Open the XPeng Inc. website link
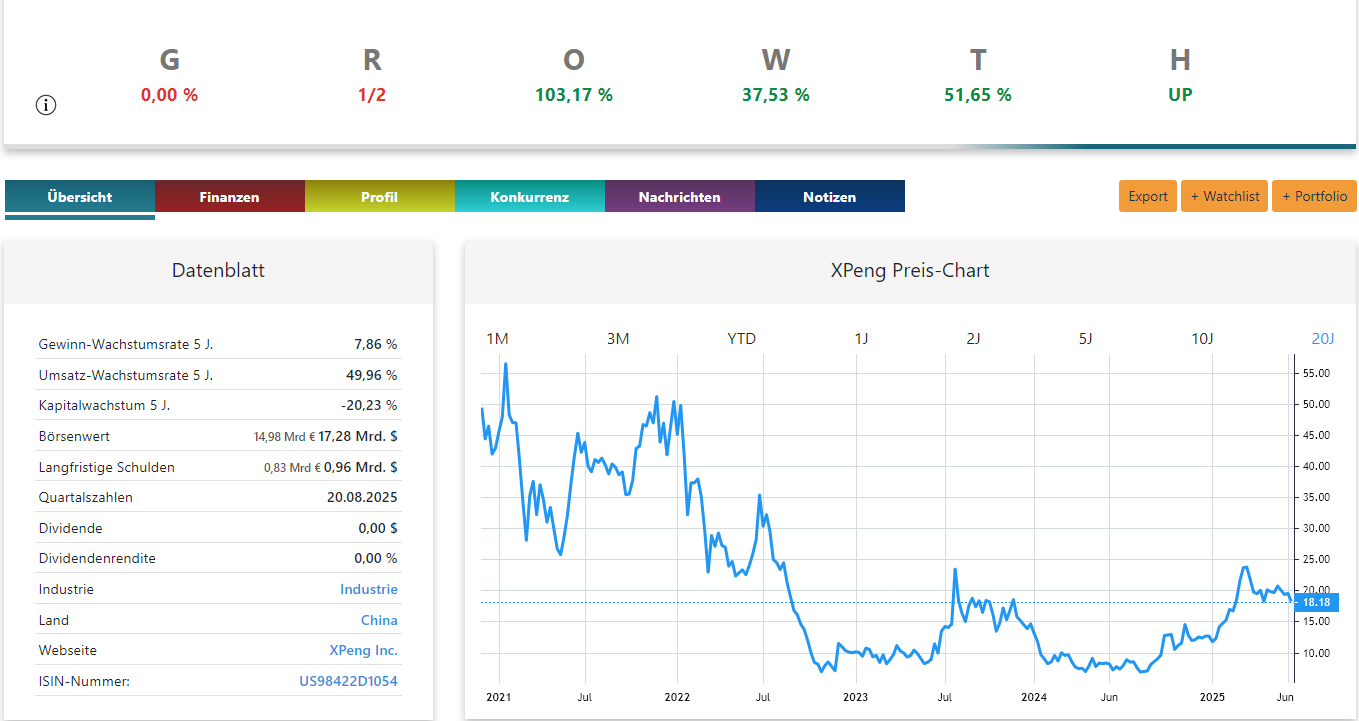1359x721 pixels. click(363, 650)
